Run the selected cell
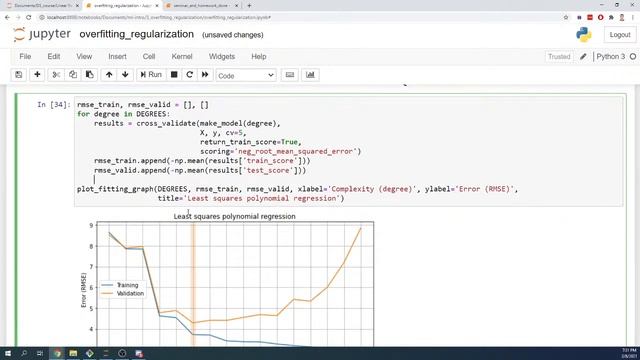The height and width of the screenshot is (360, 640). pyautogui.click(x=151, y=75)
